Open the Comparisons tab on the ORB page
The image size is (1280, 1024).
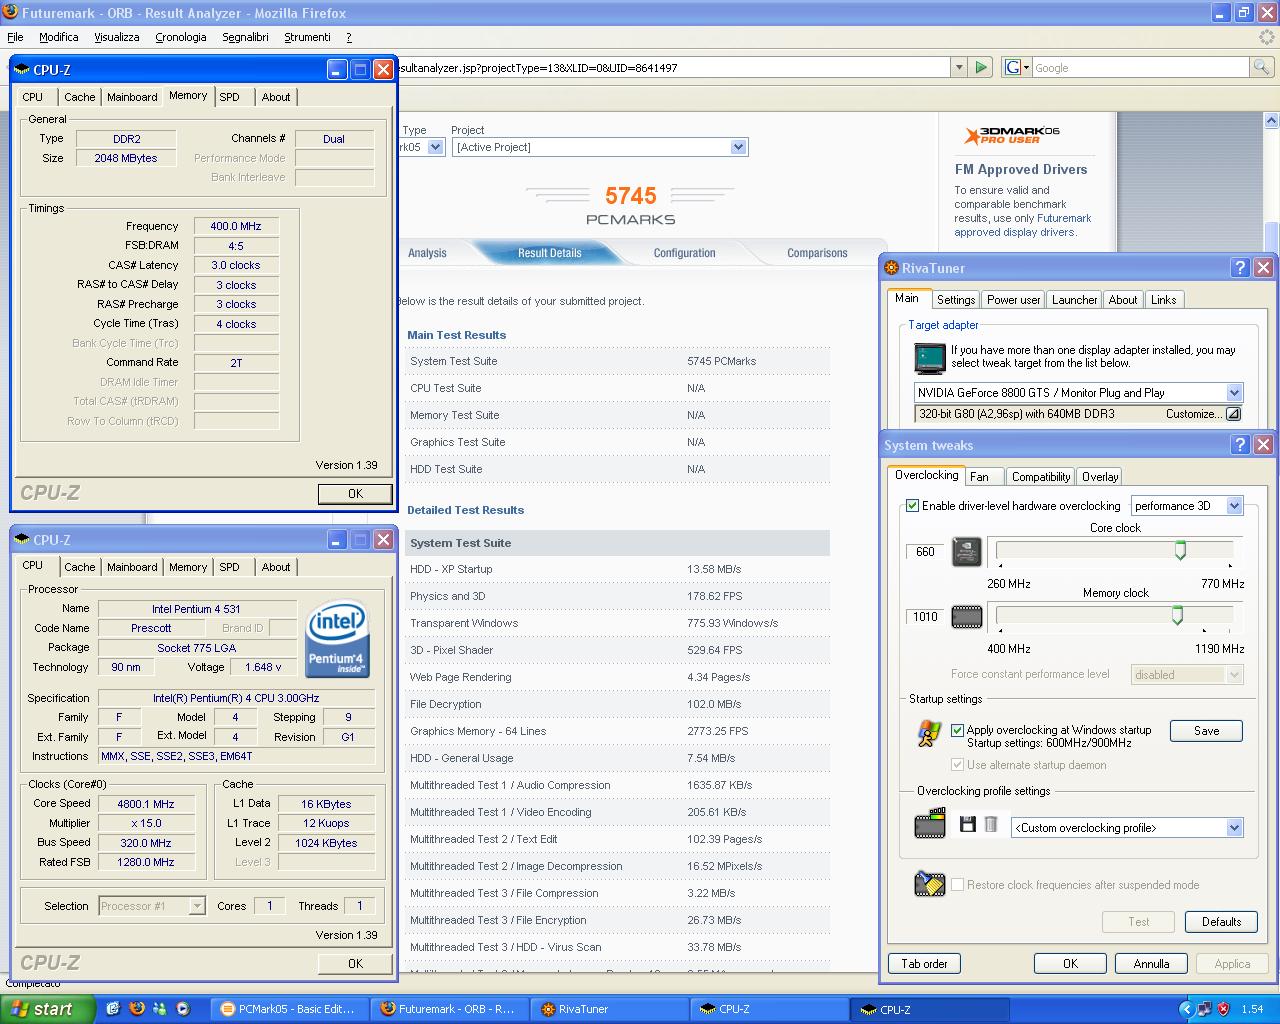tap(817, 253)
